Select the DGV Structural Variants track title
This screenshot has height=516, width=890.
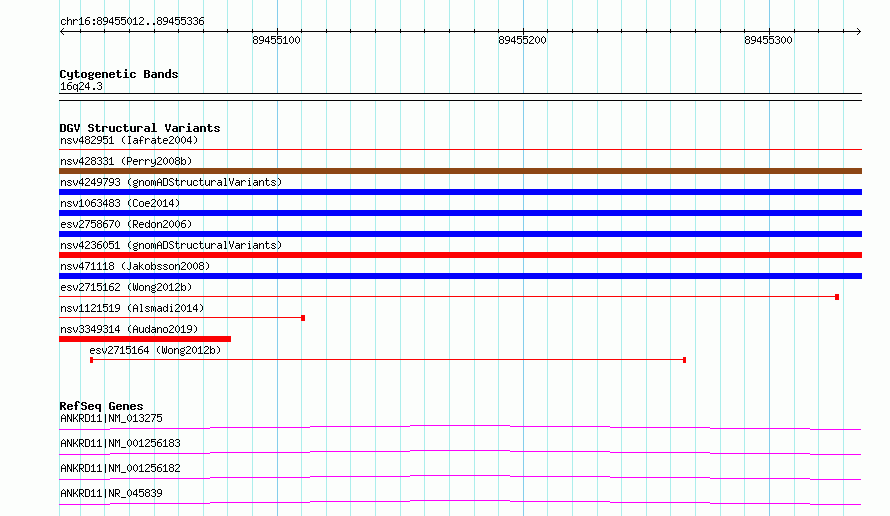tap(140, 128)
